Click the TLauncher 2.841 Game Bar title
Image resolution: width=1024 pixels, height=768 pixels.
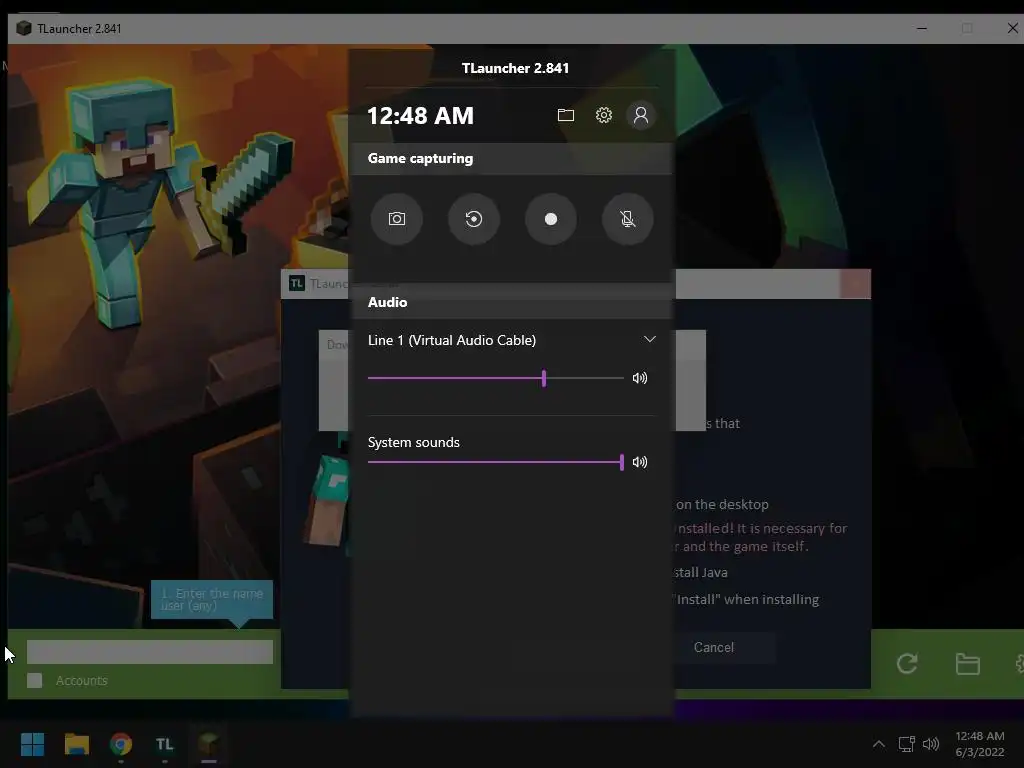click(x=515, y=68)
